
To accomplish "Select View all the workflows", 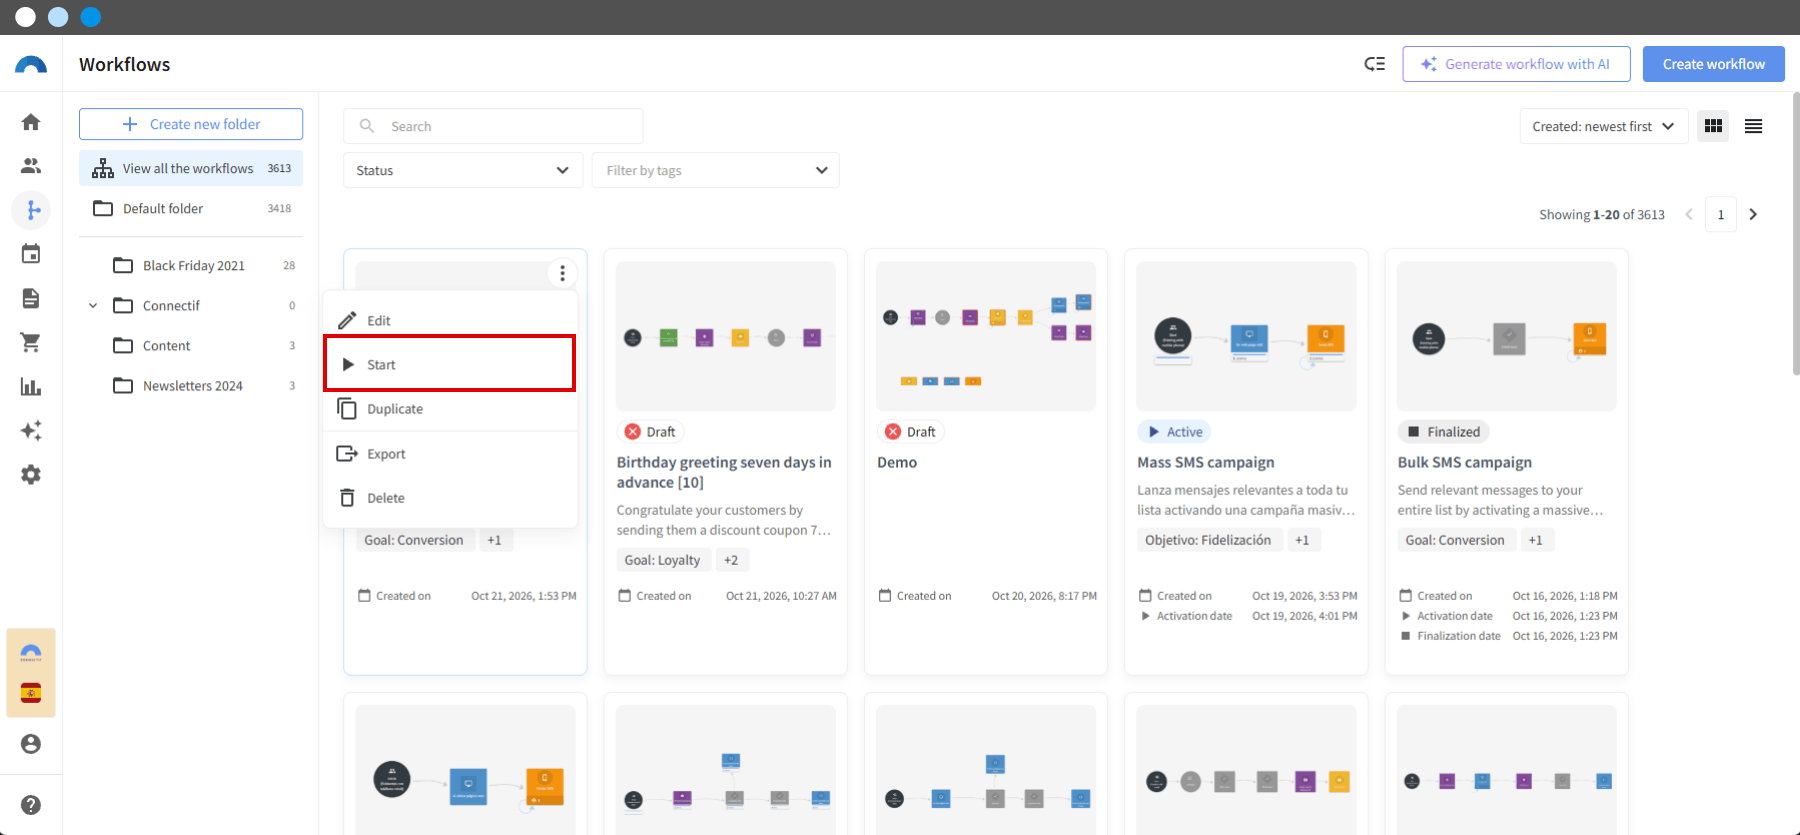I will pyautogui.click(x=191, y=168).
